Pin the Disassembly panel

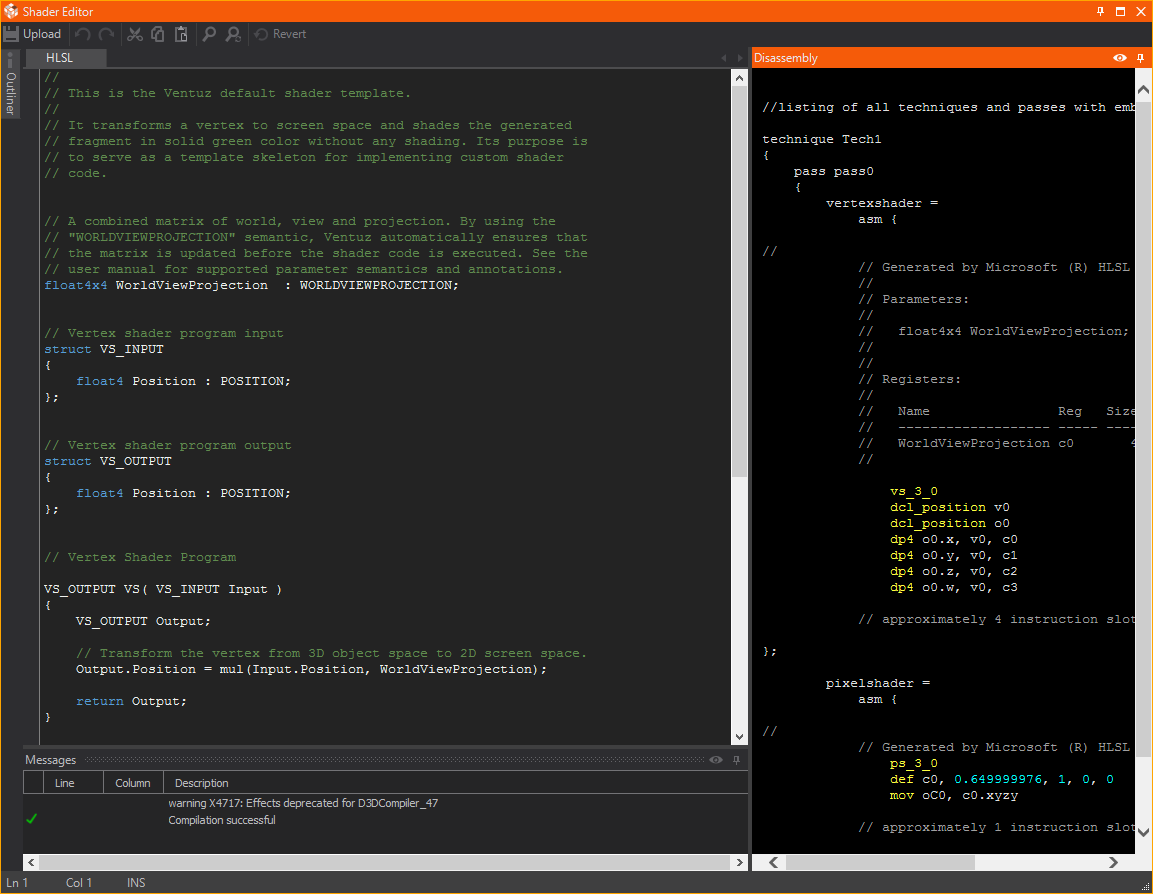click(1140, 58)
